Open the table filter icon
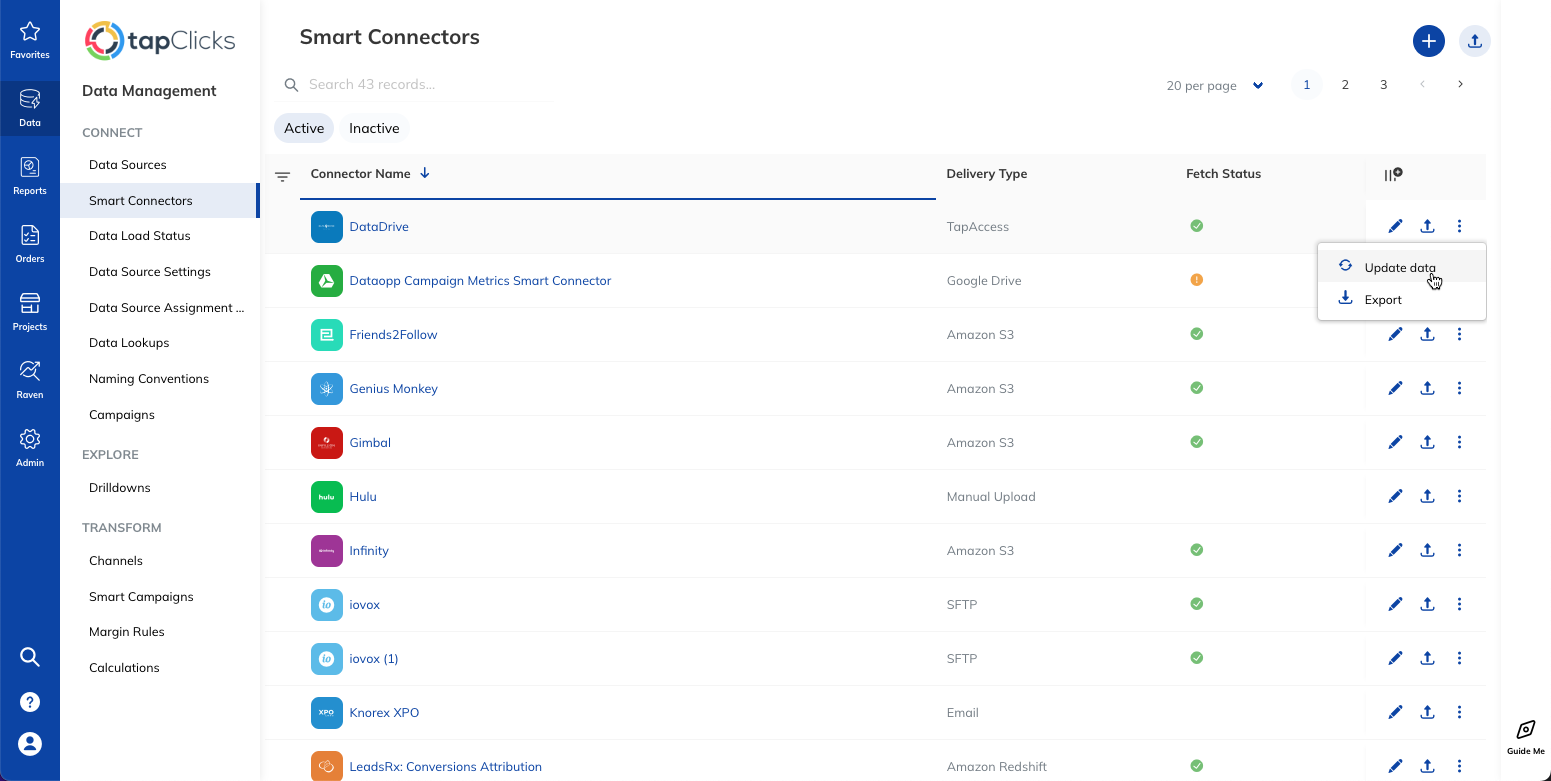 tap(283, 177)
